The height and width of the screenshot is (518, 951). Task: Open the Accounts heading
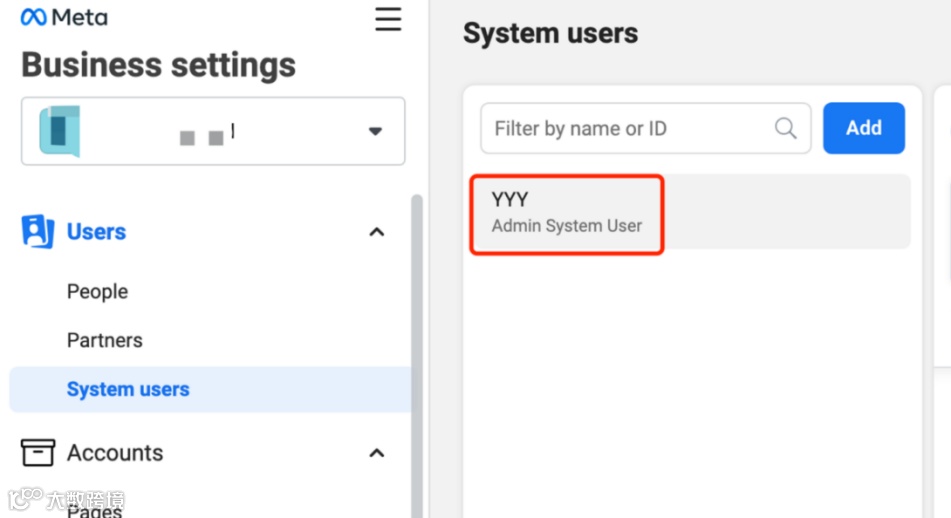tap(115, 453)
